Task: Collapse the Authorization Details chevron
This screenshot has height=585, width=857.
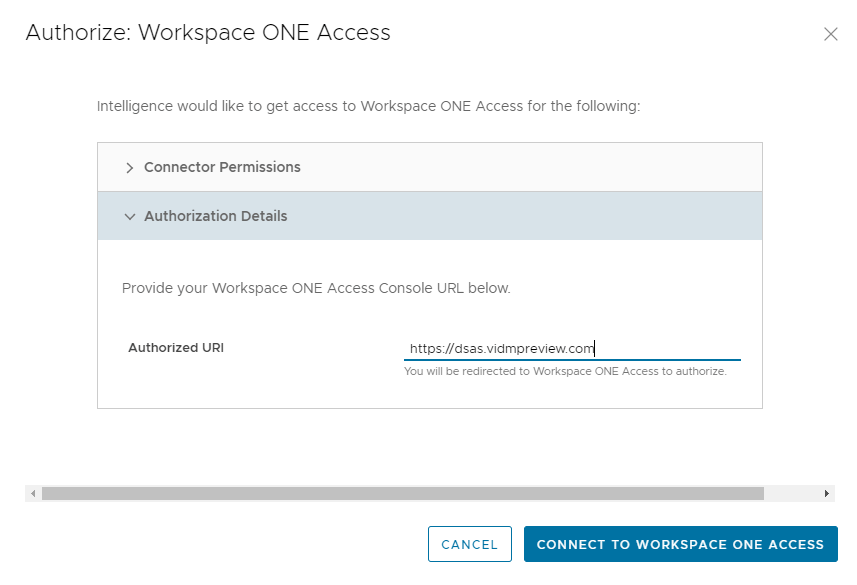Action: click(x=129, y=216)
